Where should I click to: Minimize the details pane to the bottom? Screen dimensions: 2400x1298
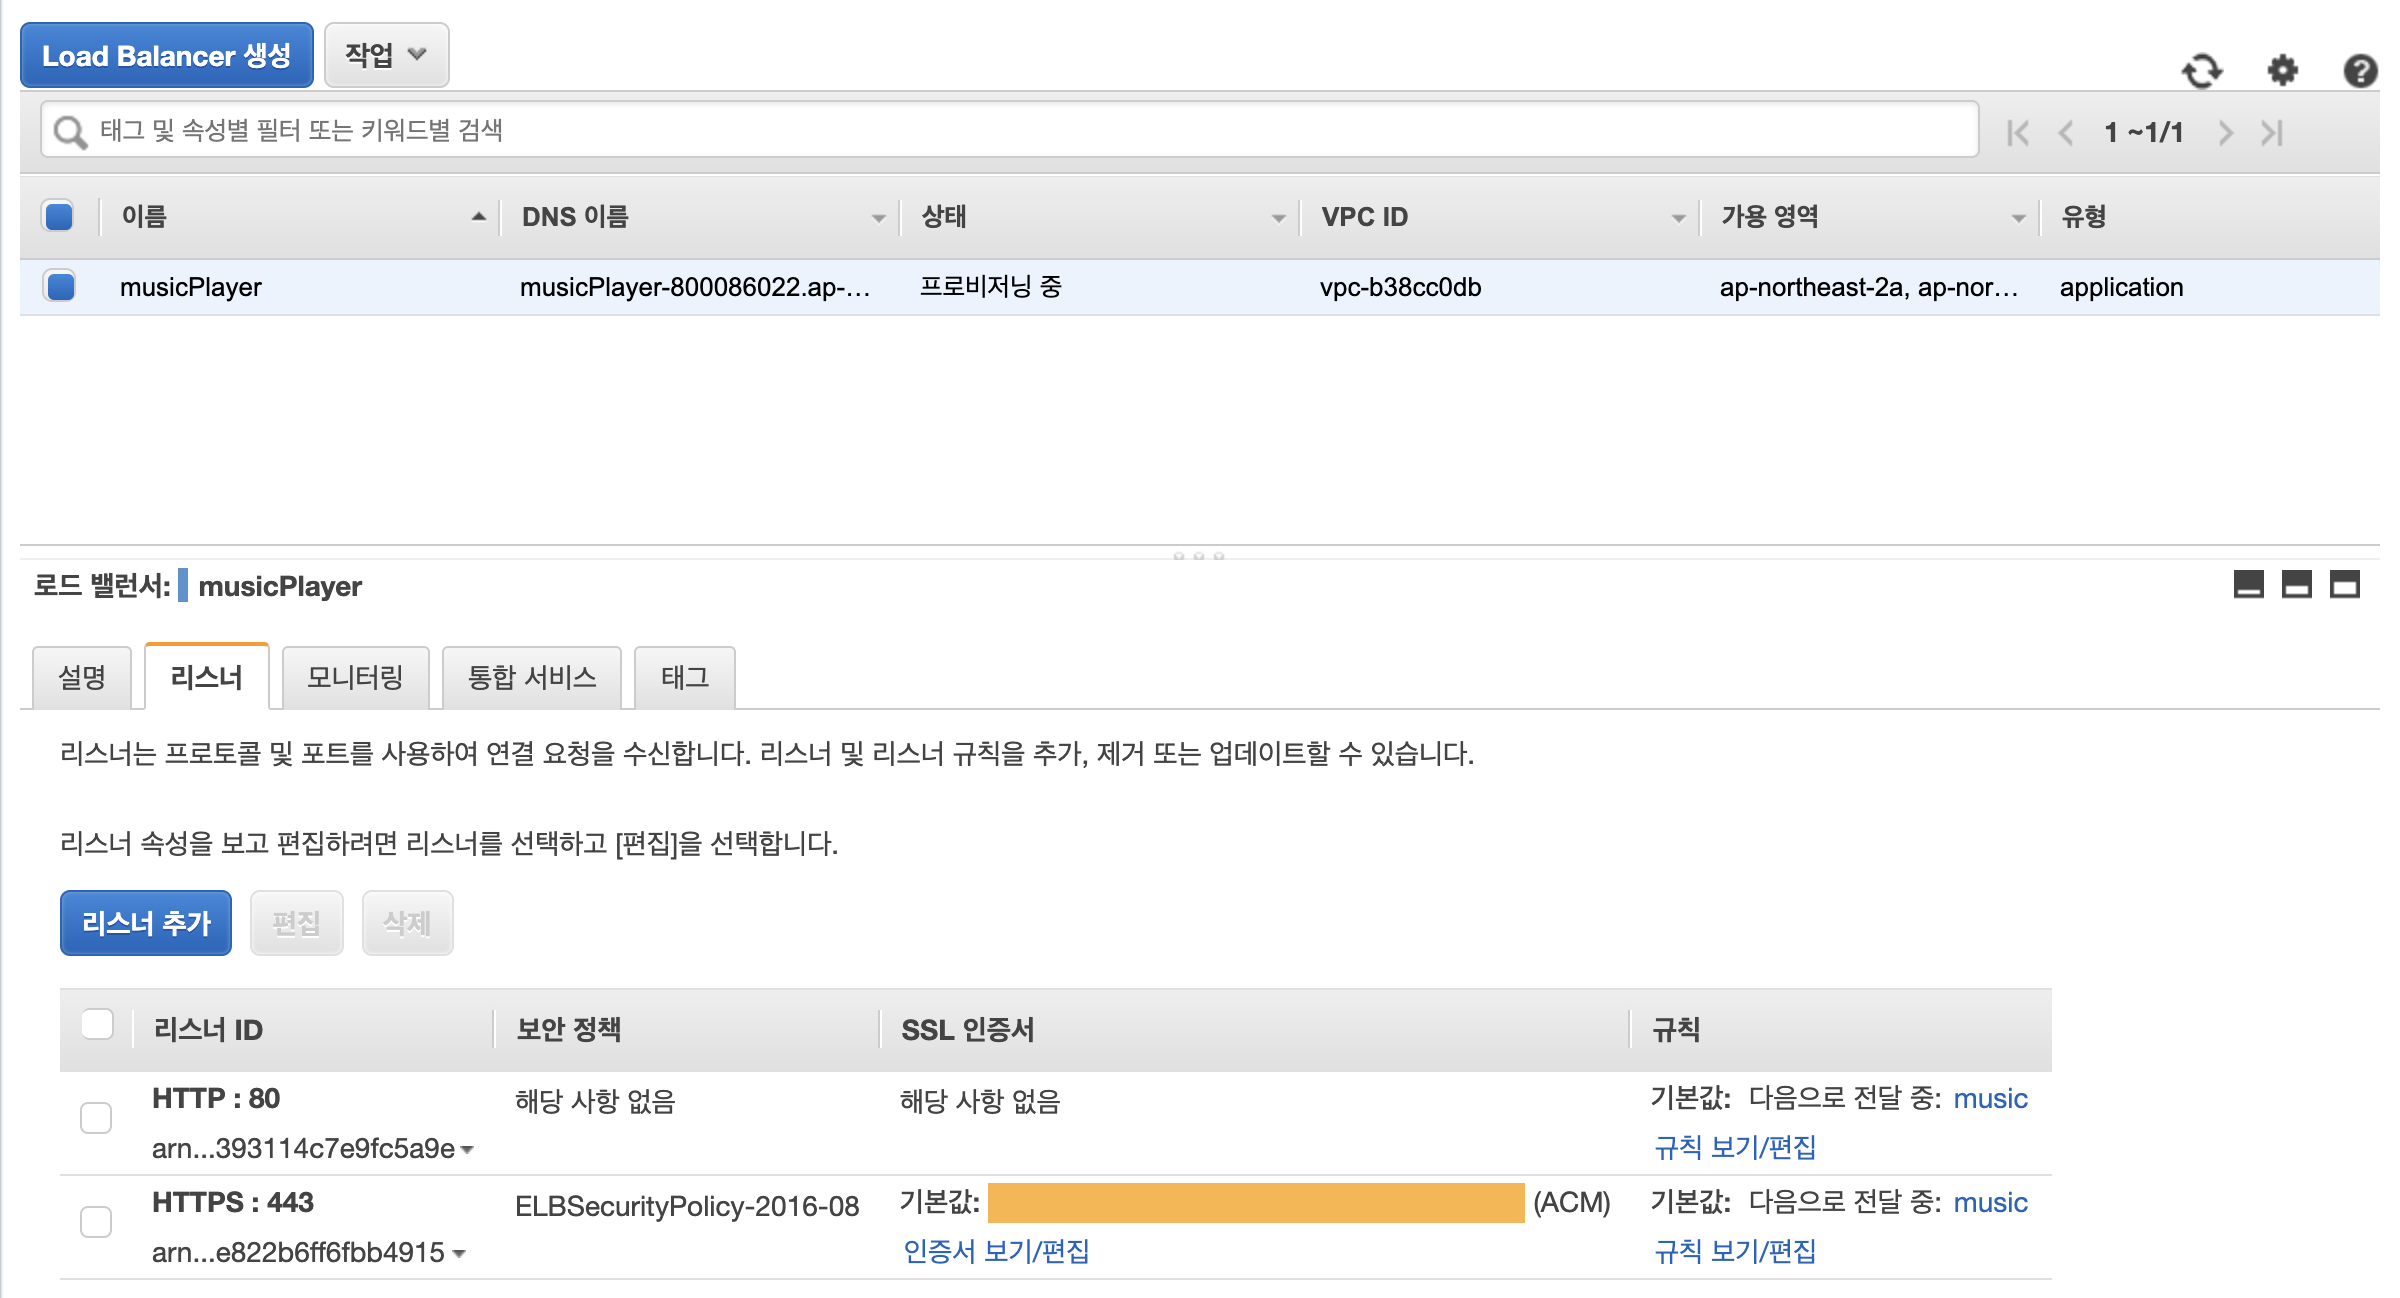click(x=2248, y=585)
